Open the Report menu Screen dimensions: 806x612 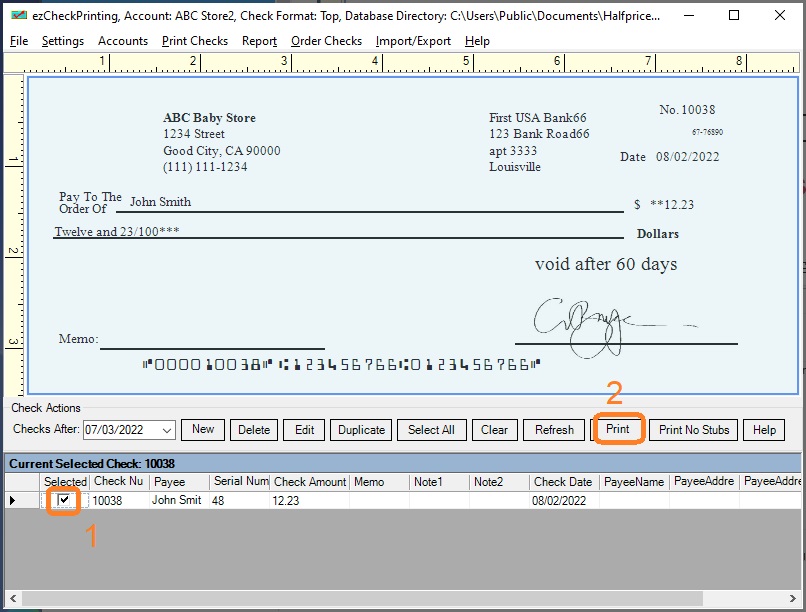pyautogui.click(x=259, y=41)
